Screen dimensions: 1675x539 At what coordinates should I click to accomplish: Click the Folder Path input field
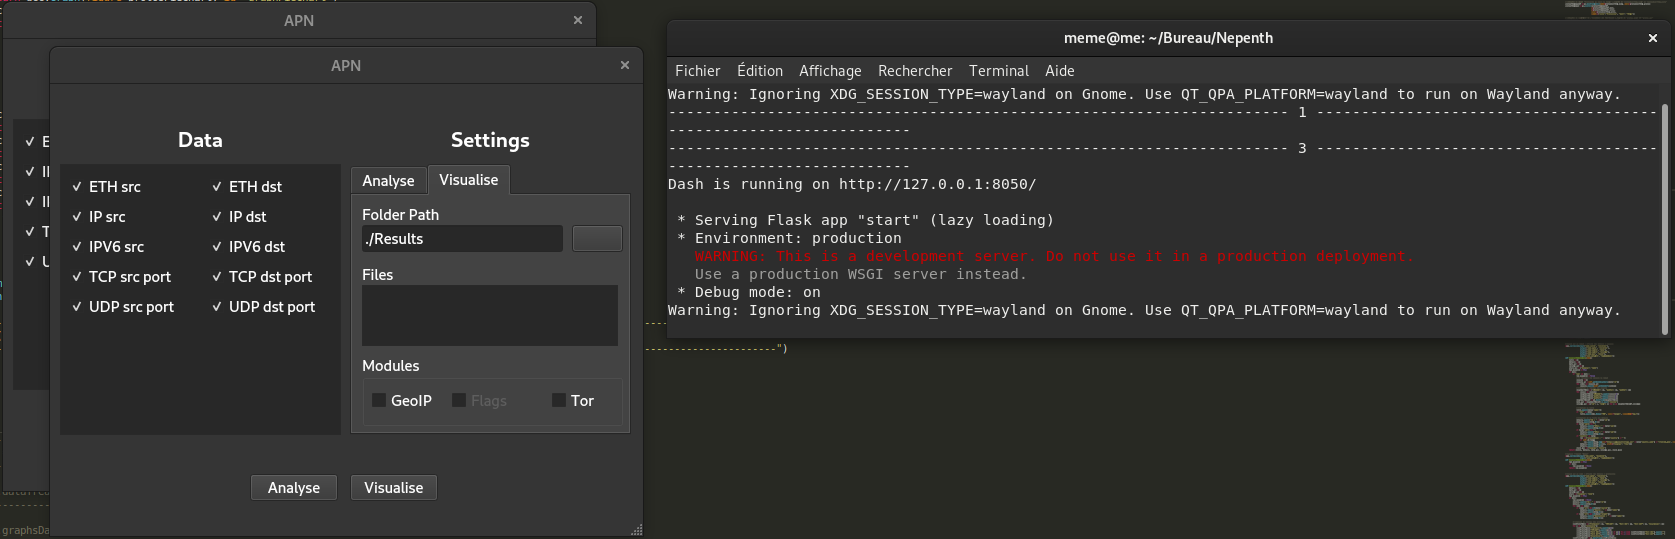pos(462,239)
